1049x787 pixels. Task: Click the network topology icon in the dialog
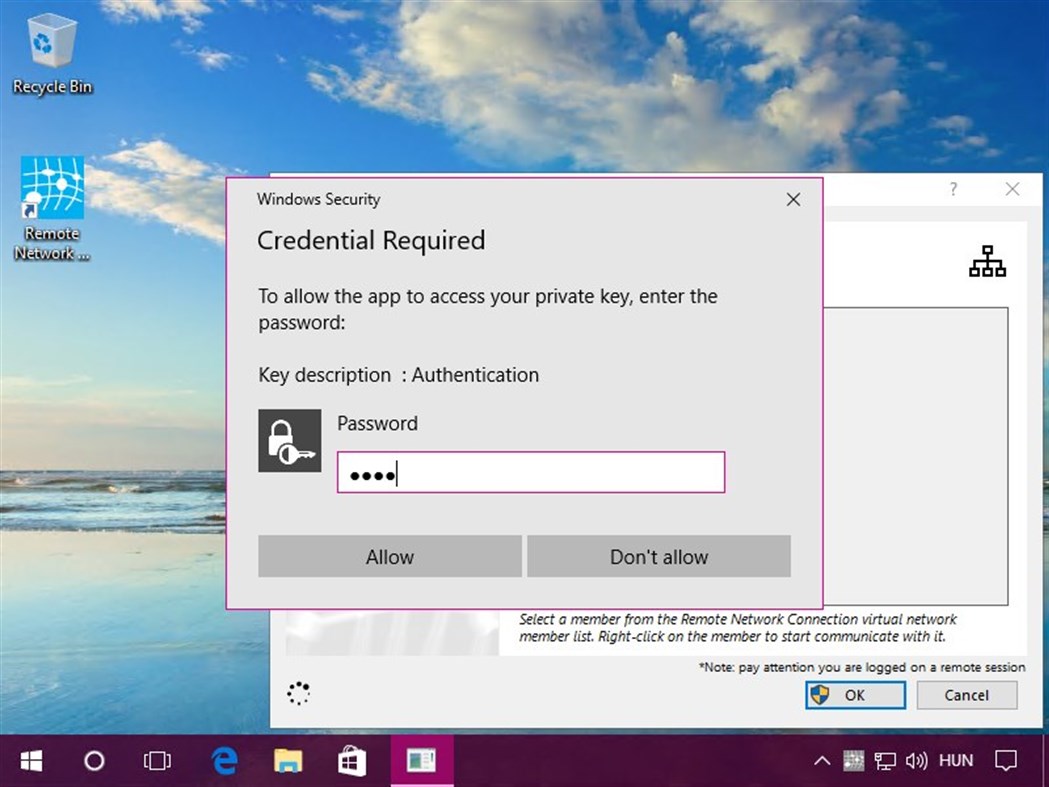click(x=987, y=261)
